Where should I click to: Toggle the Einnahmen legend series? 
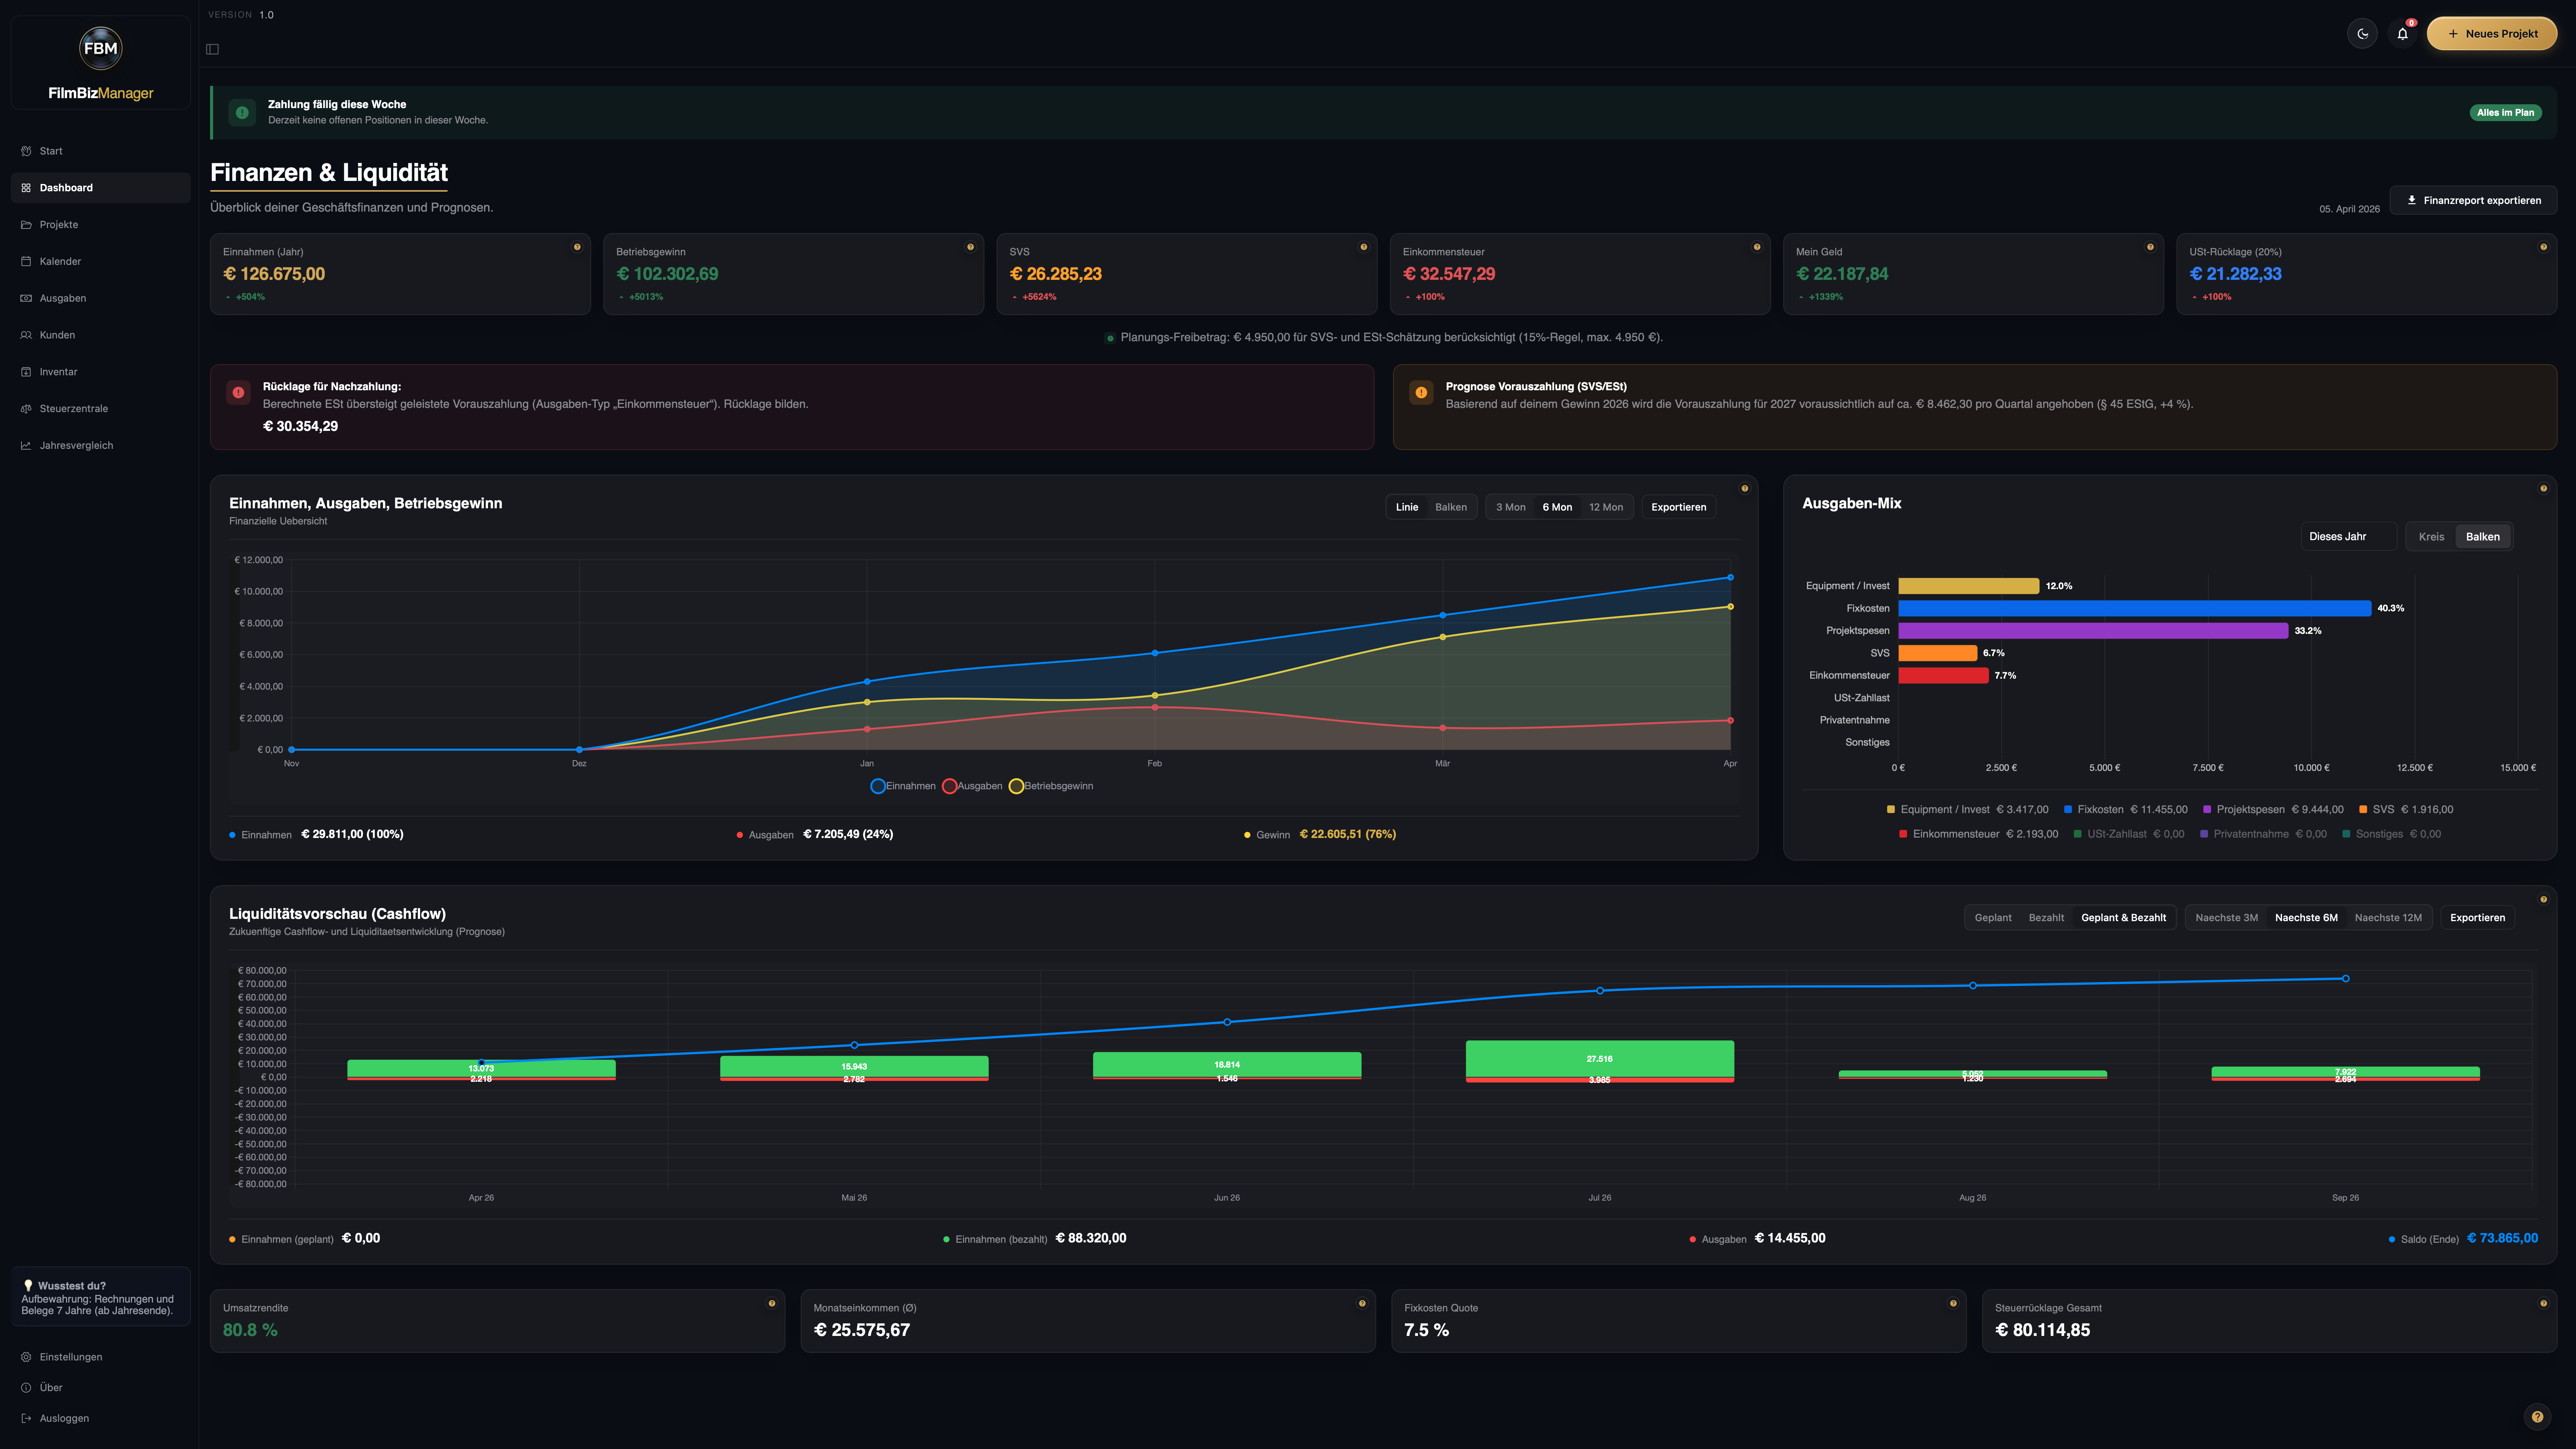(903, 786)
